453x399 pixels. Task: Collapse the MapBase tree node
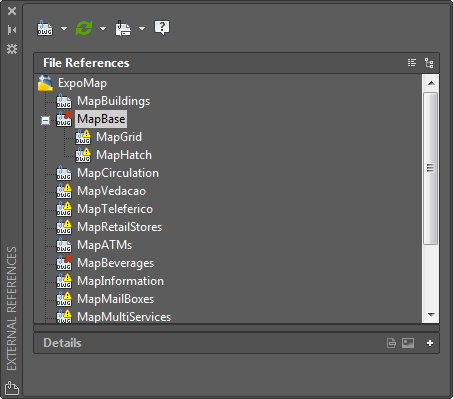[46, 120]
